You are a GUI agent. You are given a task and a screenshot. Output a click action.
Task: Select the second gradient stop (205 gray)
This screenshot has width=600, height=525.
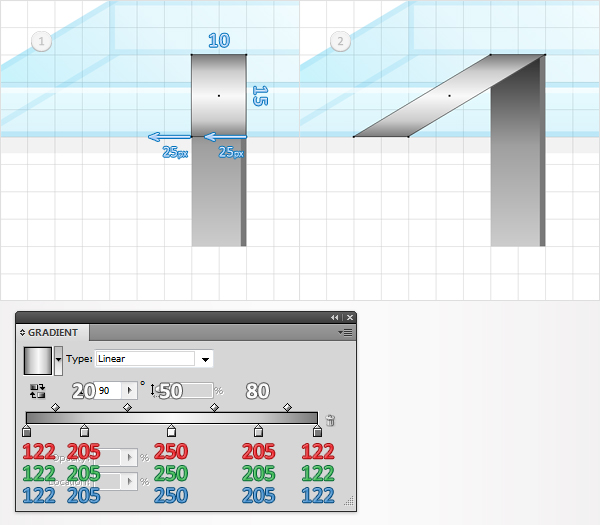[x=85, y=431]
